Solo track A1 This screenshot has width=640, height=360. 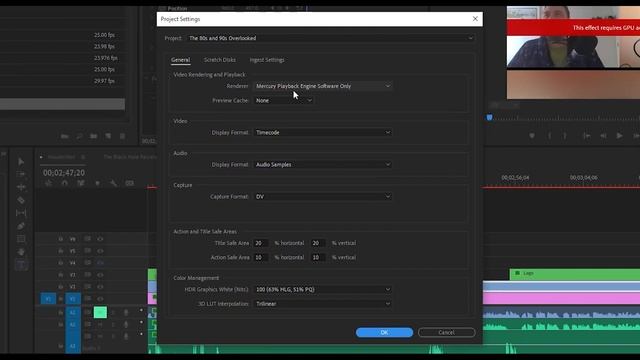[113, 313]
